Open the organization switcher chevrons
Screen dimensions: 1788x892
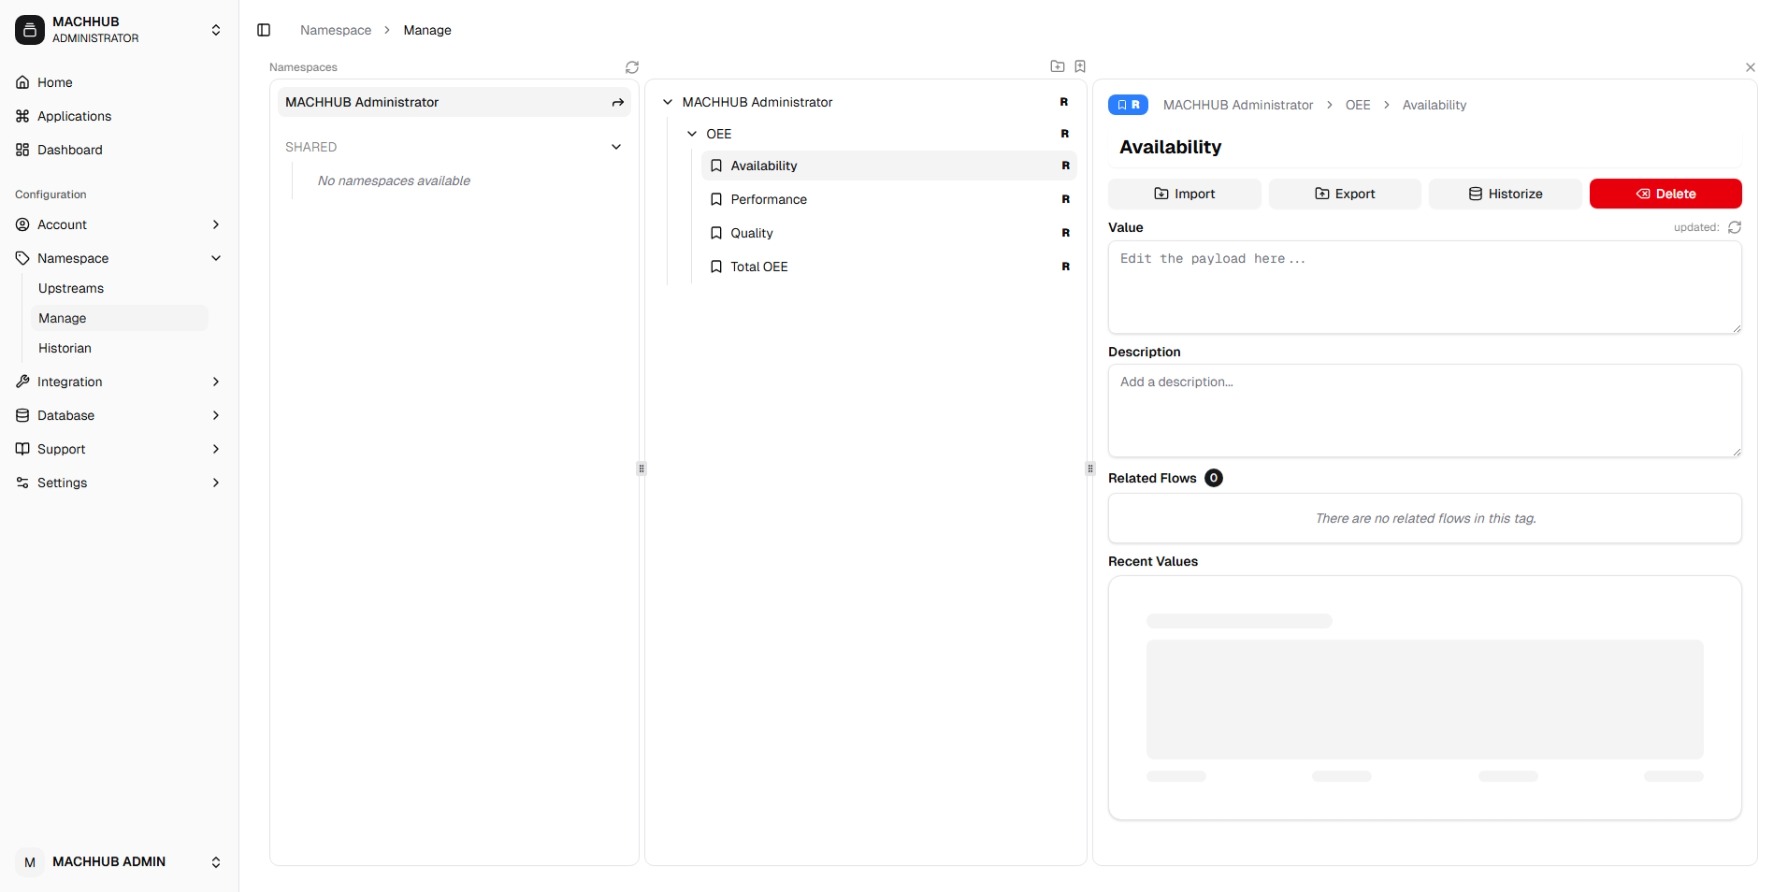[x=216, y=30]
